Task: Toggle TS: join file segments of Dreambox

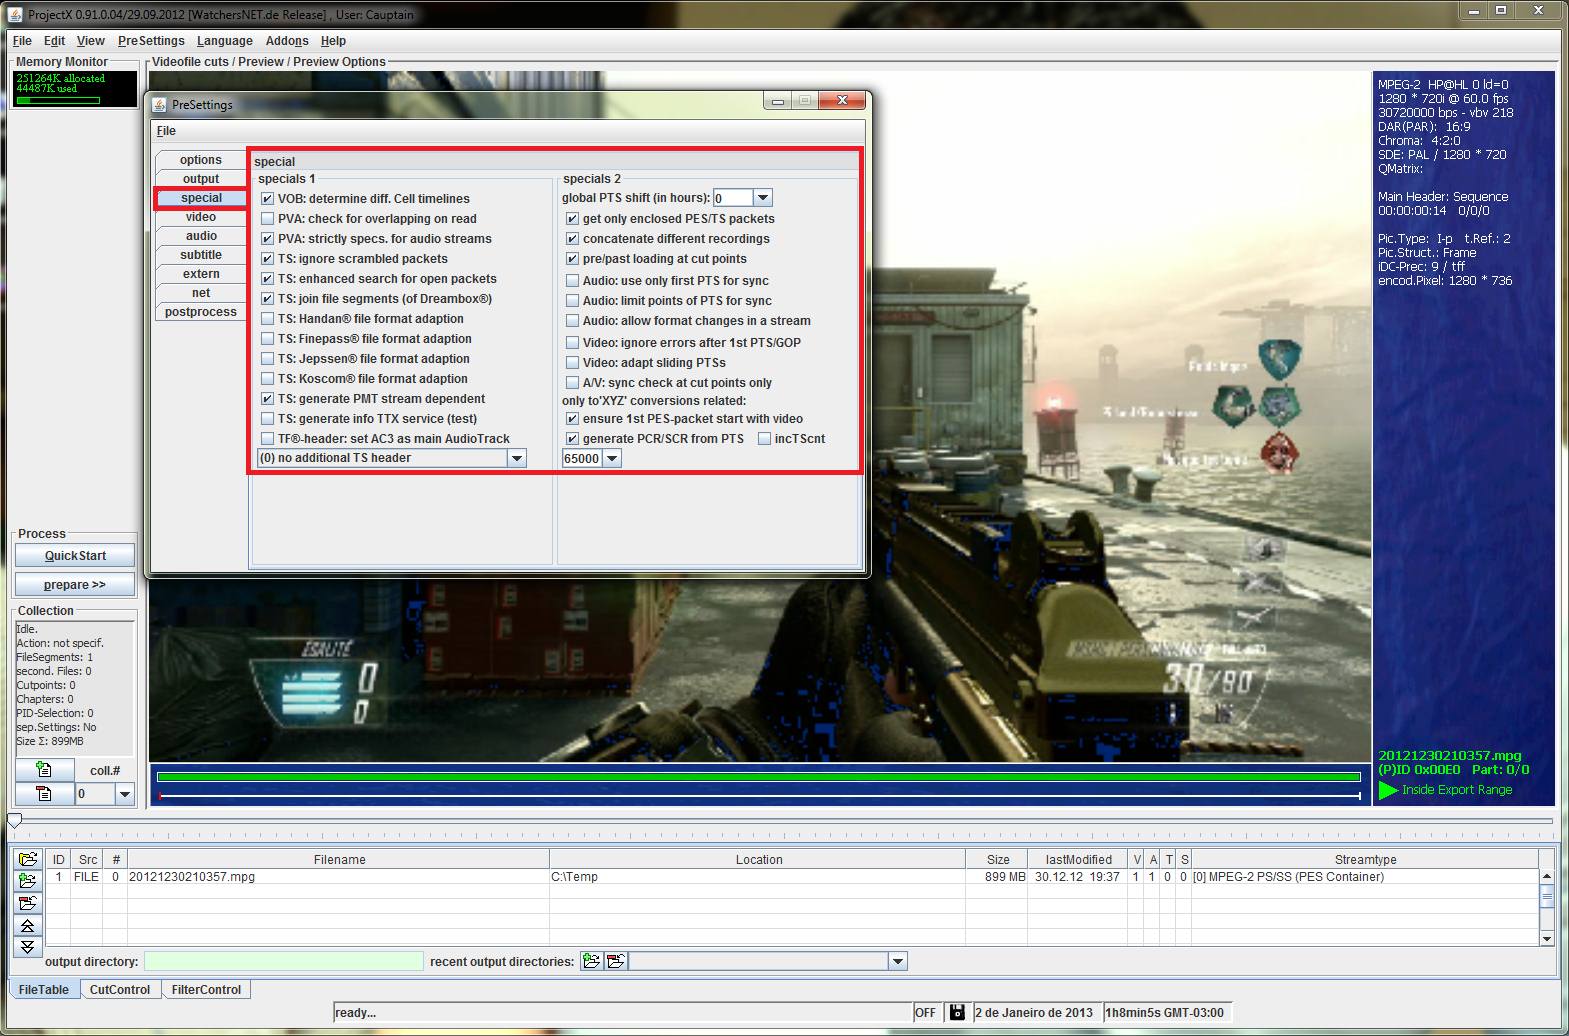Action: [267, 299]
